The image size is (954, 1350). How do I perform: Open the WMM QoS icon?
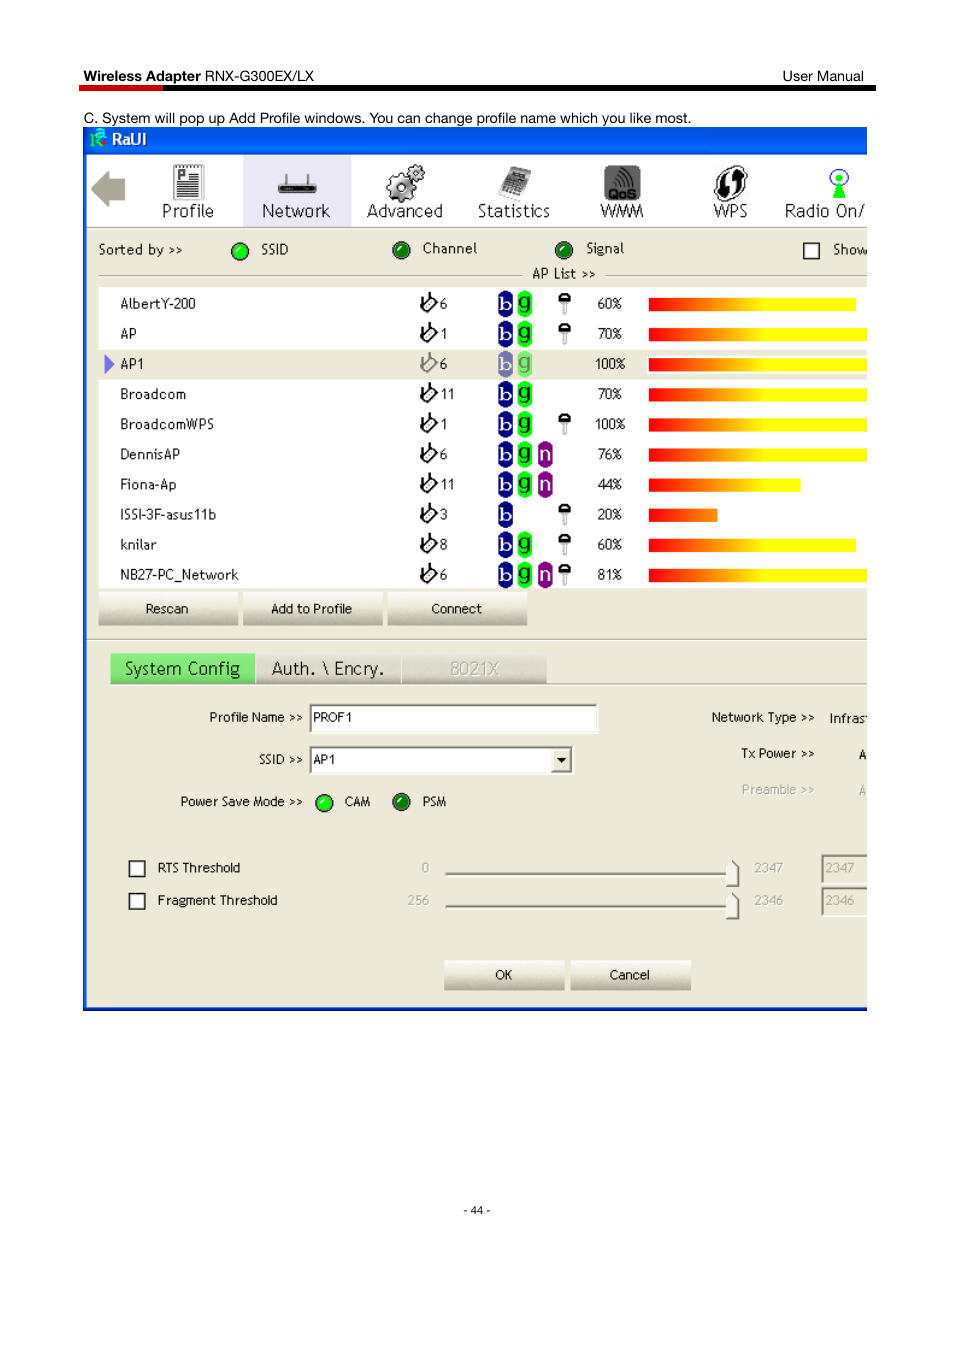622,183
